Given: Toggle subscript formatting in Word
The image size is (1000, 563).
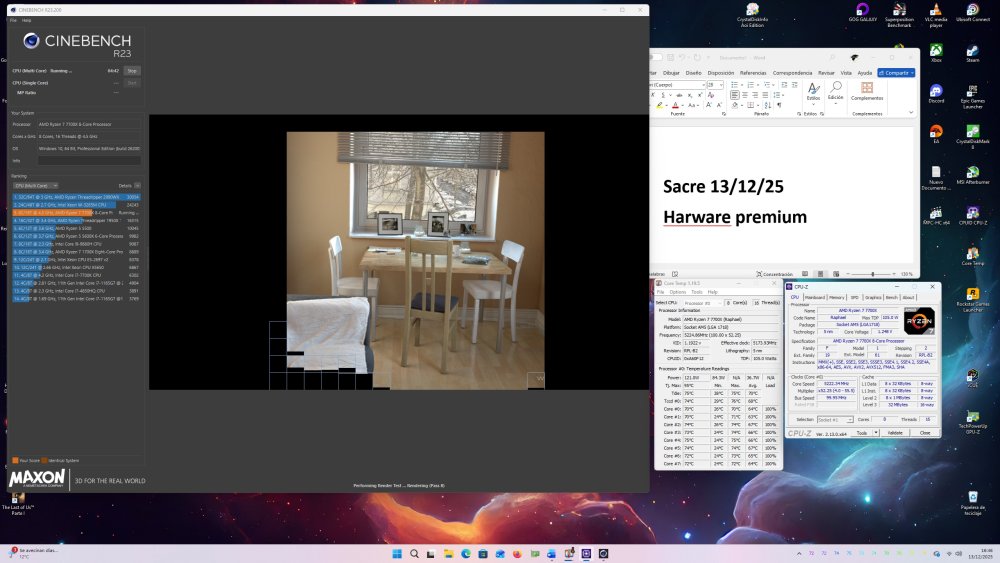Looking at the screenshot, I should (690, 95).
